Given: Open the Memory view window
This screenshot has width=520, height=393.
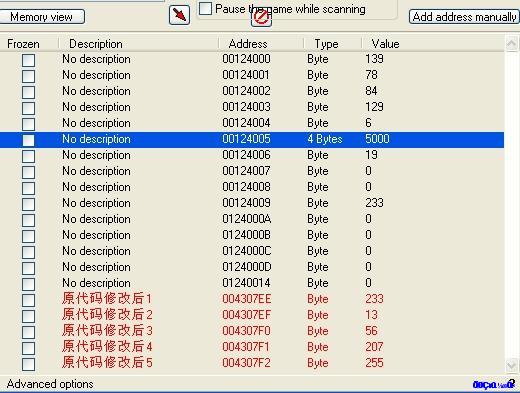Looking at the screenshot, I should tap(42, 17).
